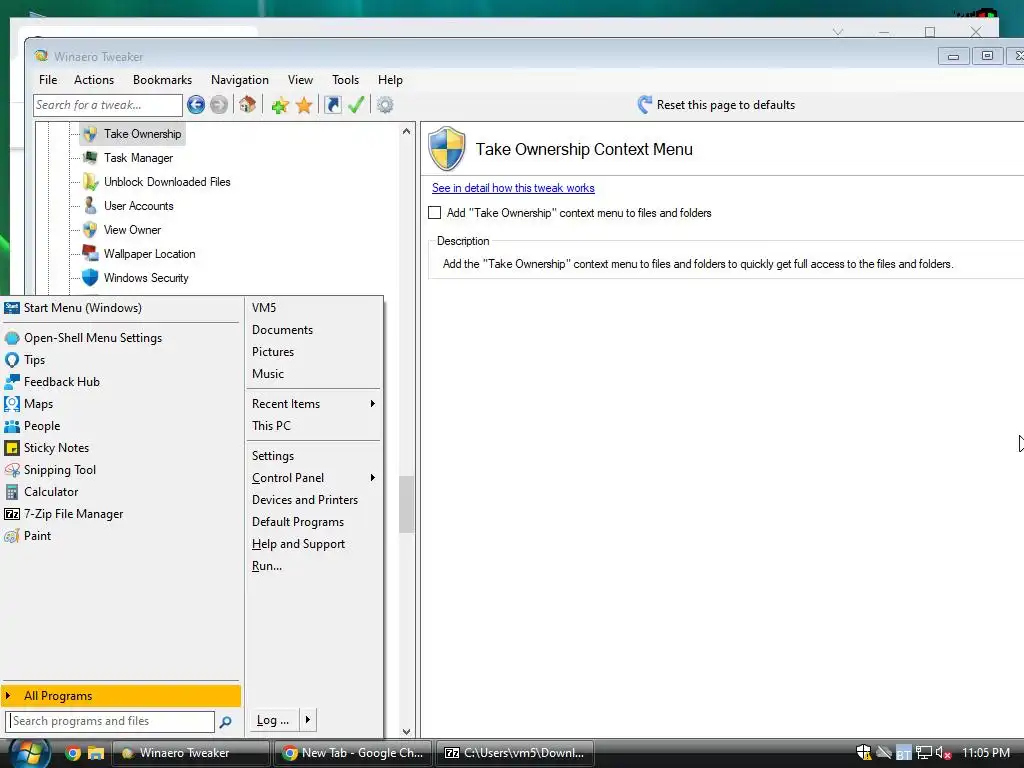
Task: Switch to New Tab - Google Chrome taskbar button
Action: (352, 753)
